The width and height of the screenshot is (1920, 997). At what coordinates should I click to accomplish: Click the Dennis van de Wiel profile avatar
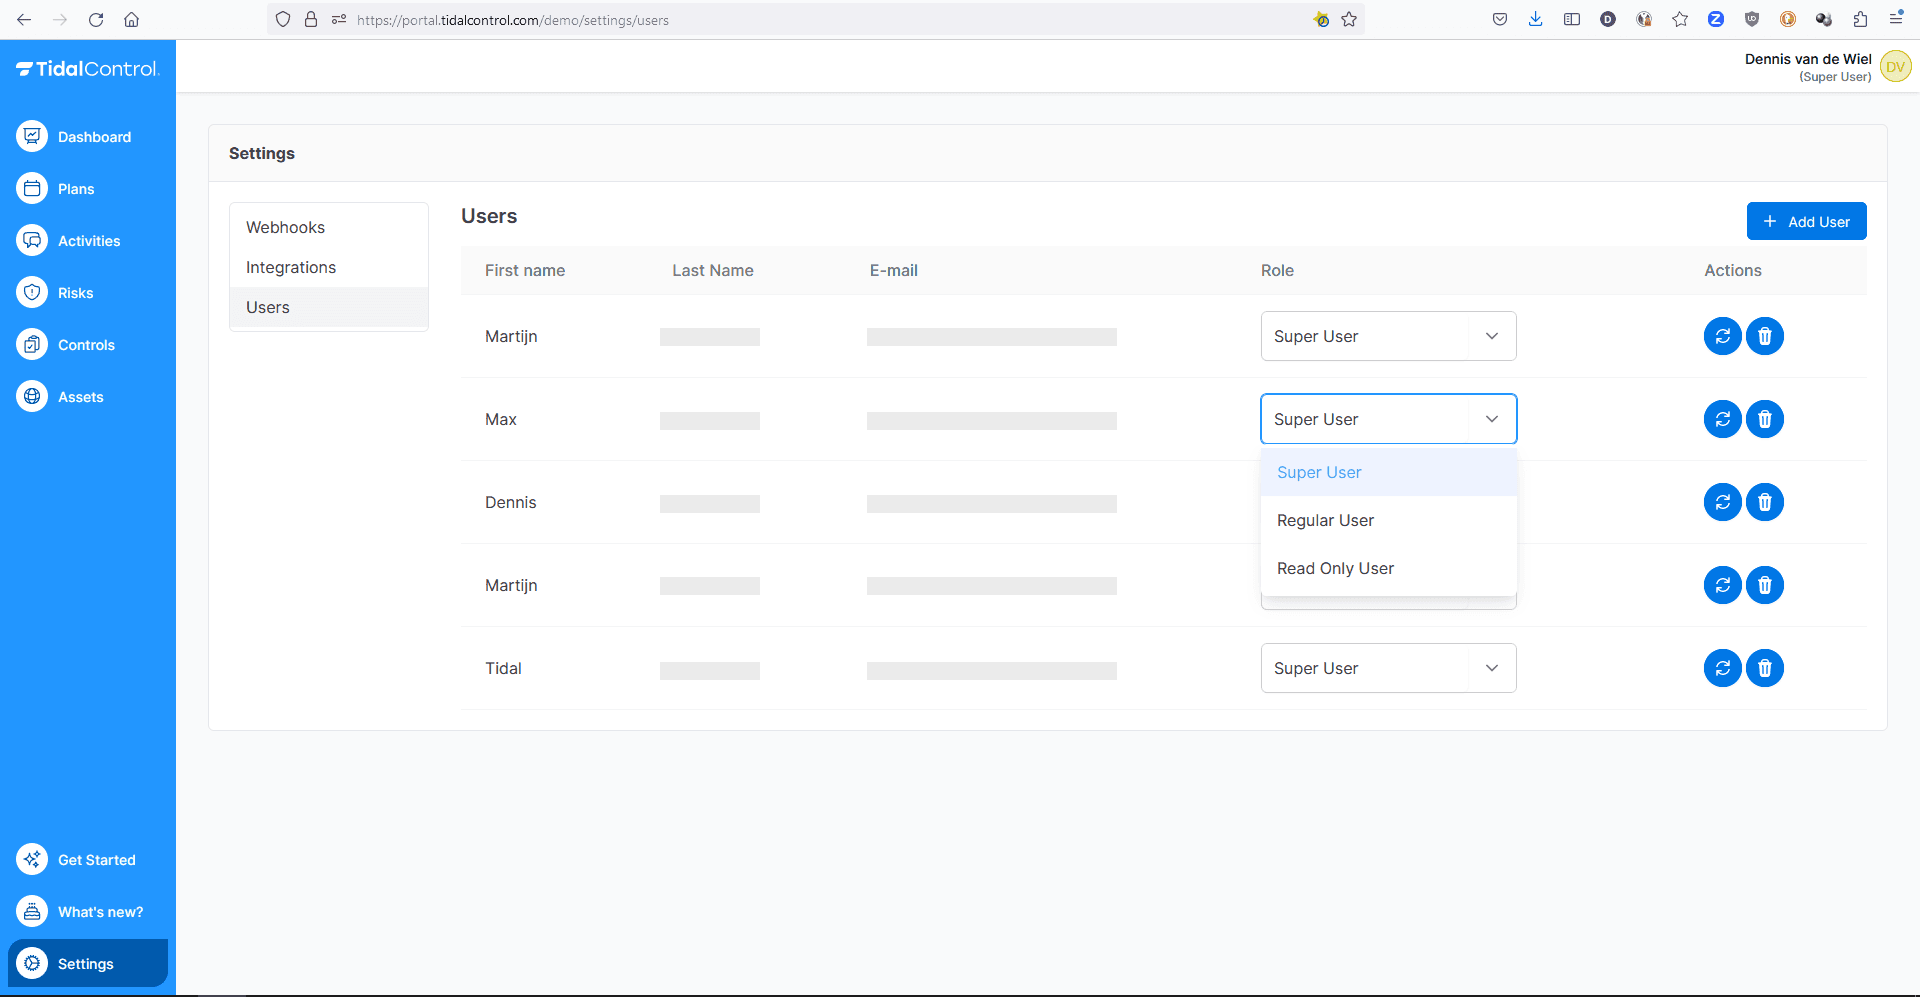pyautogui.click(x=1896, y=66)
